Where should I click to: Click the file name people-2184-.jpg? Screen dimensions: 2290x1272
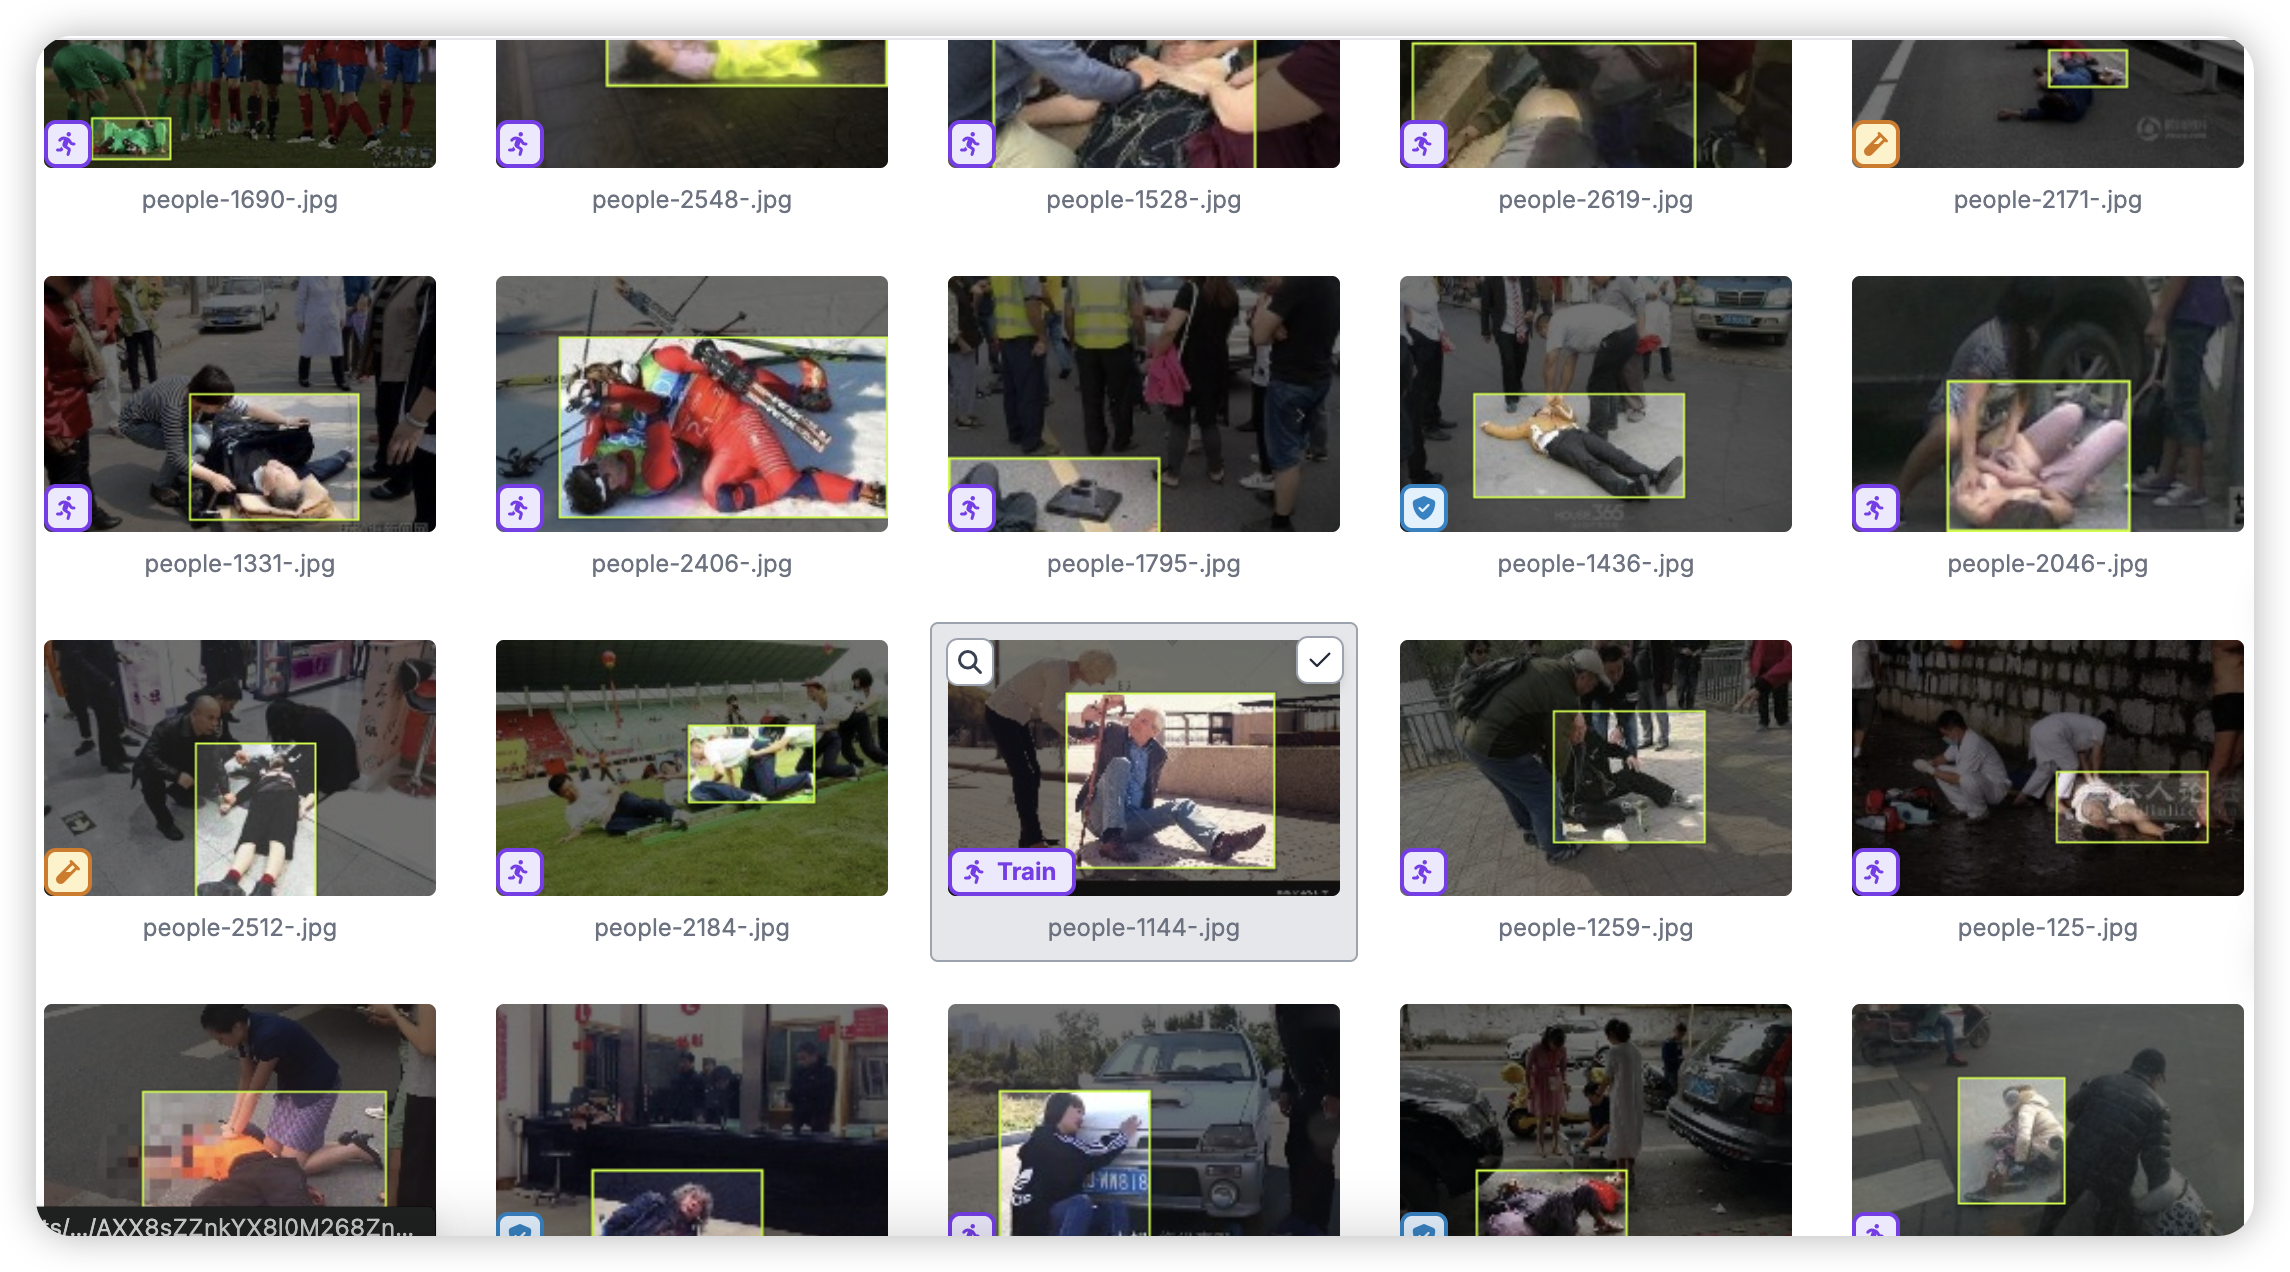[x=692, y=928]
